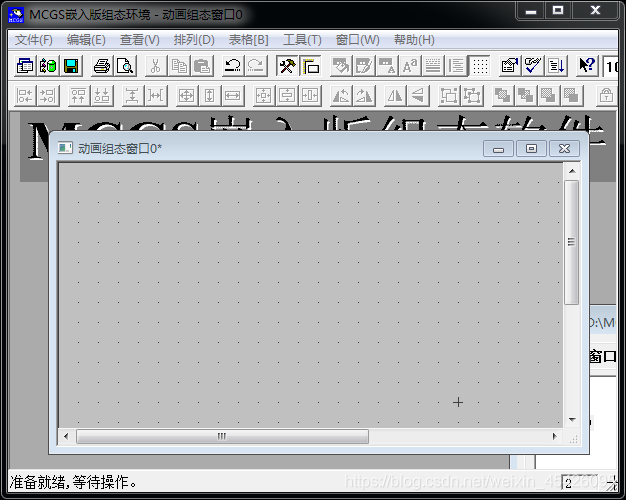Click the align top edges icon
626x500 pixels.
(x=79, y=96)
